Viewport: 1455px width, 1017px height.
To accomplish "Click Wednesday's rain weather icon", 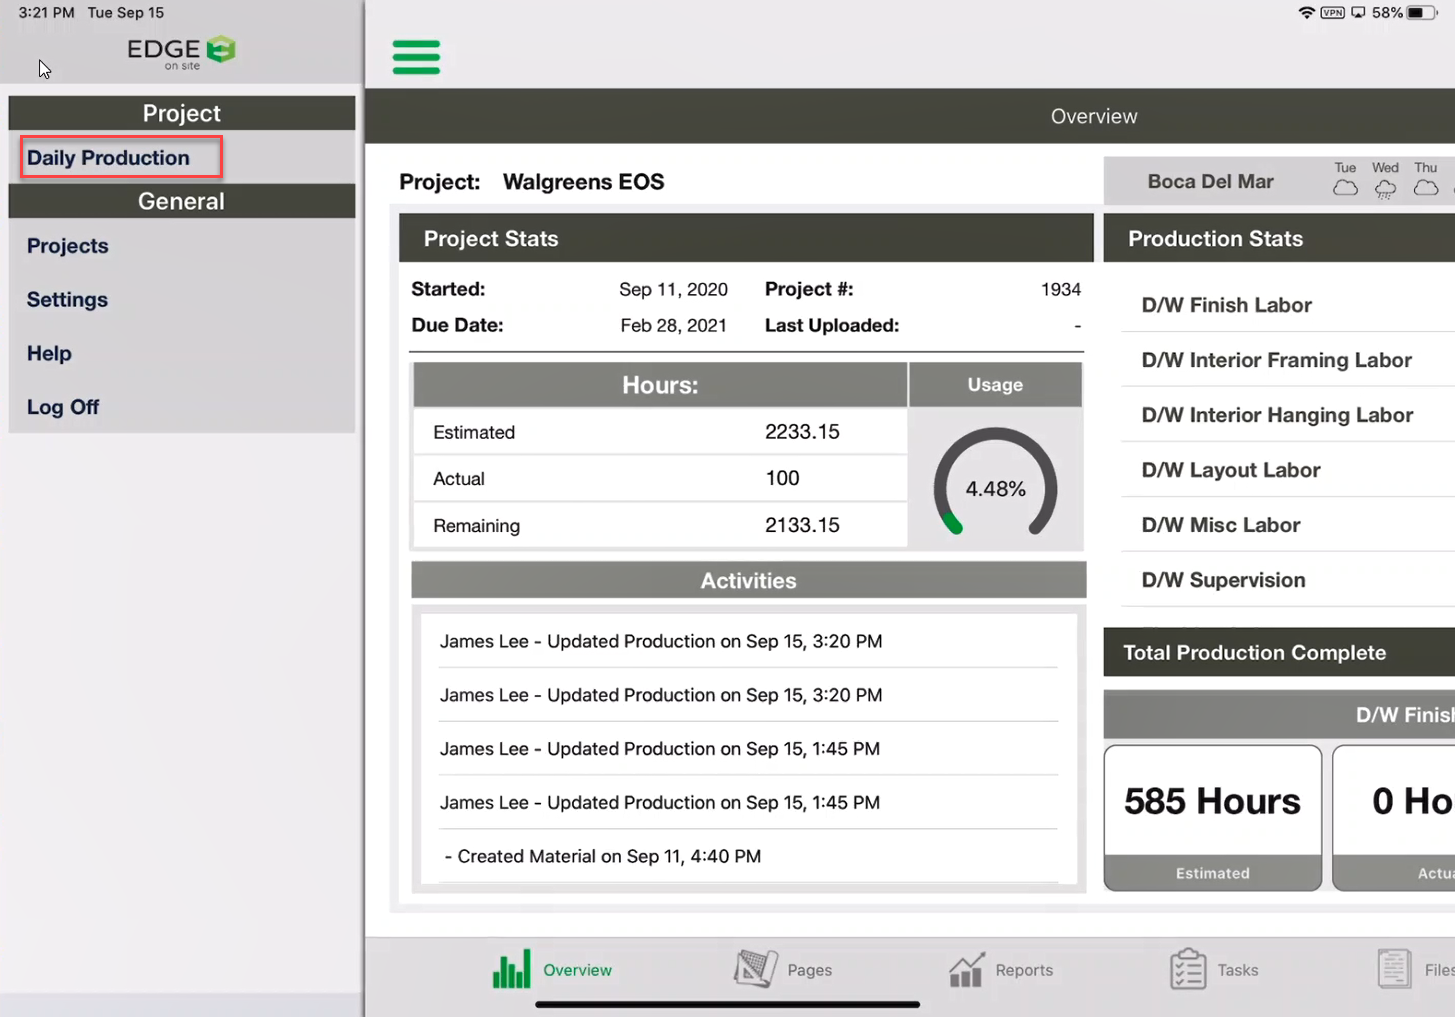I will click(1385, 188).
